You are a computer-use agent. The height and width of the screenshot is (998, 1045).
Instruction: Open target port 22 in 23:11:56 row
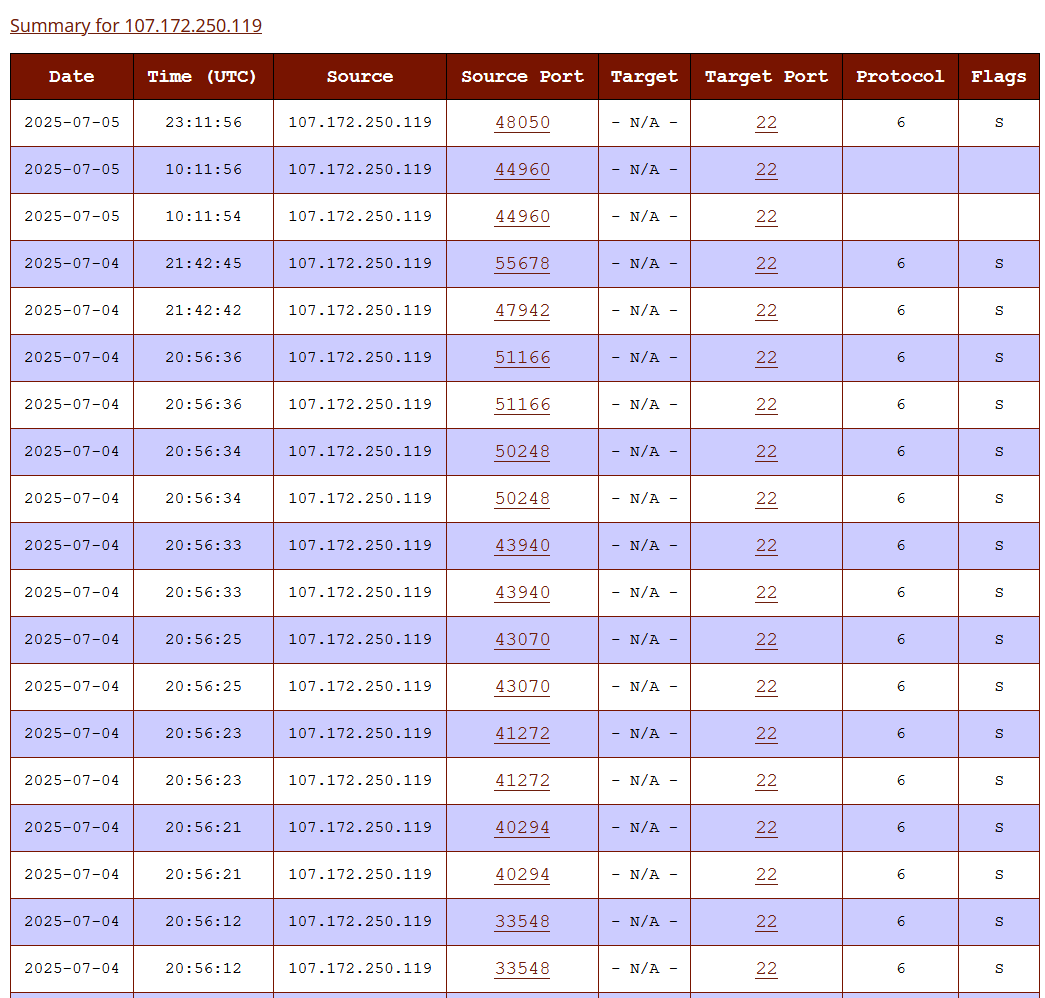click(x=766, y=123)
